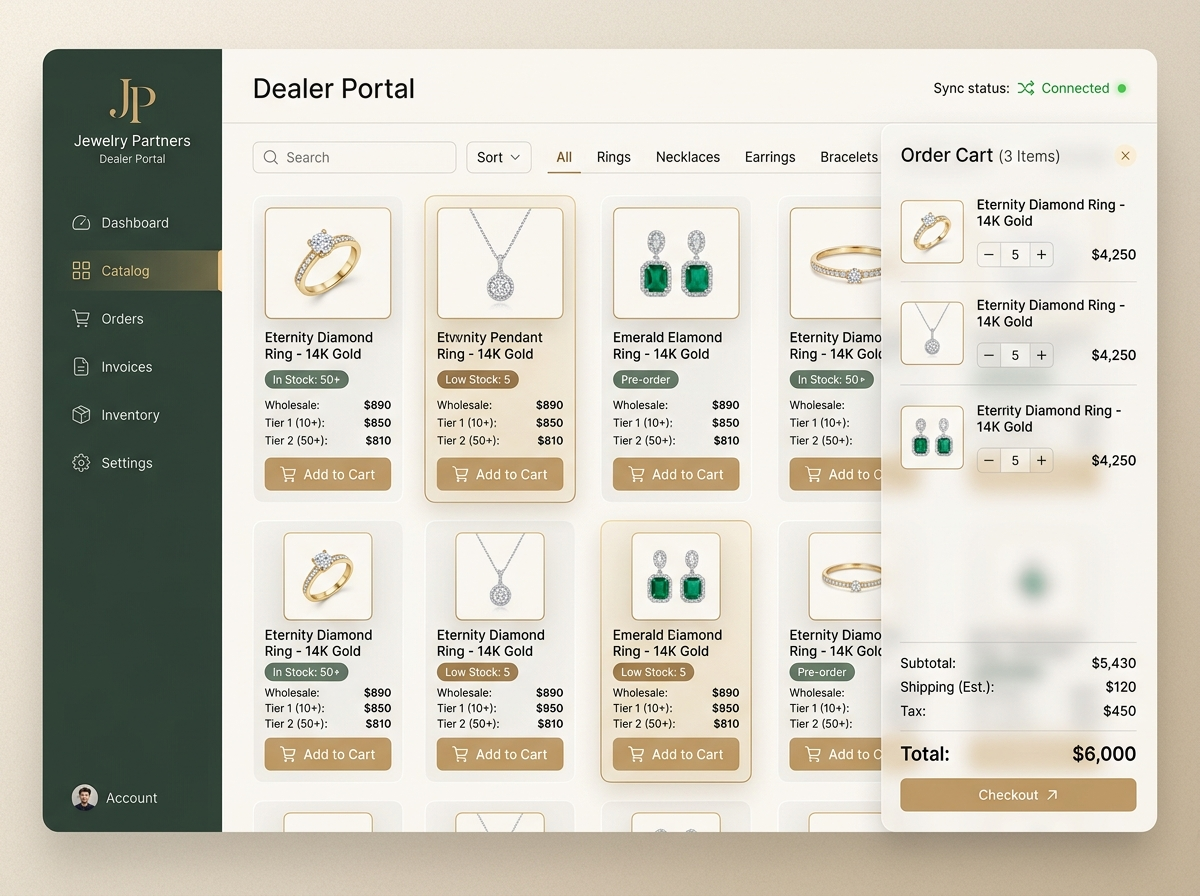Click the Shipping estimate value $120
The height and width of the screenshot is (896, 1200).
[x=1121, y=687]
